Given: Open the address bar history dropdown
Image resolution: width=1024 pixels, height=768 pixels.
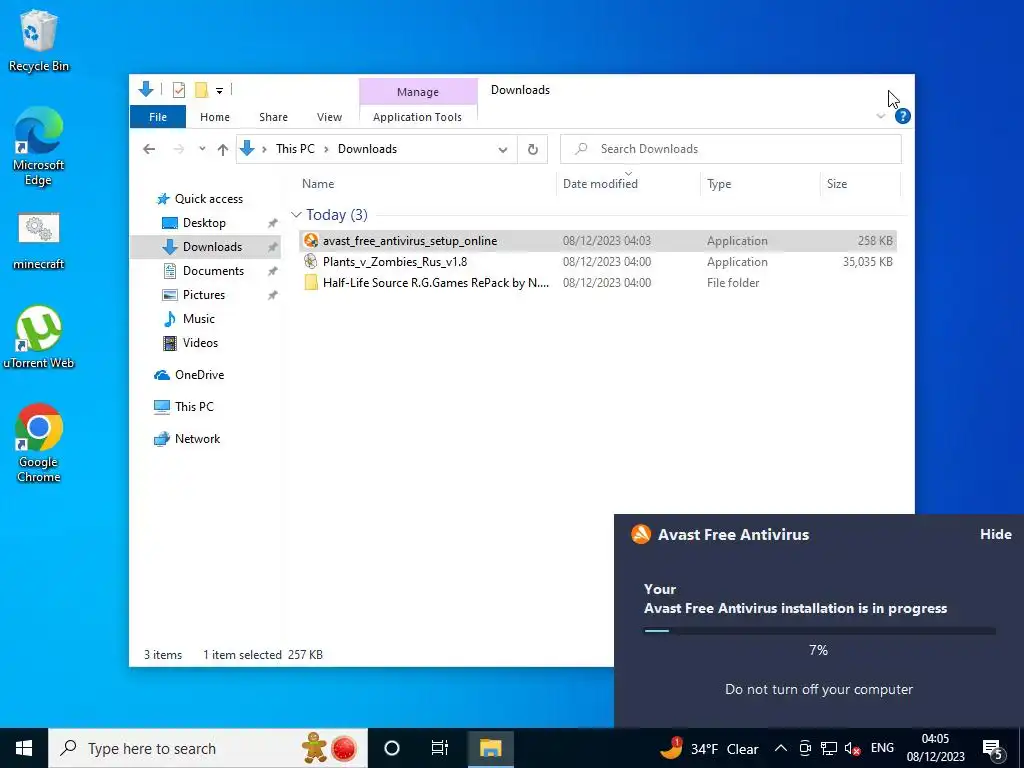Looking at the screenshot, I should pos(503,150).
